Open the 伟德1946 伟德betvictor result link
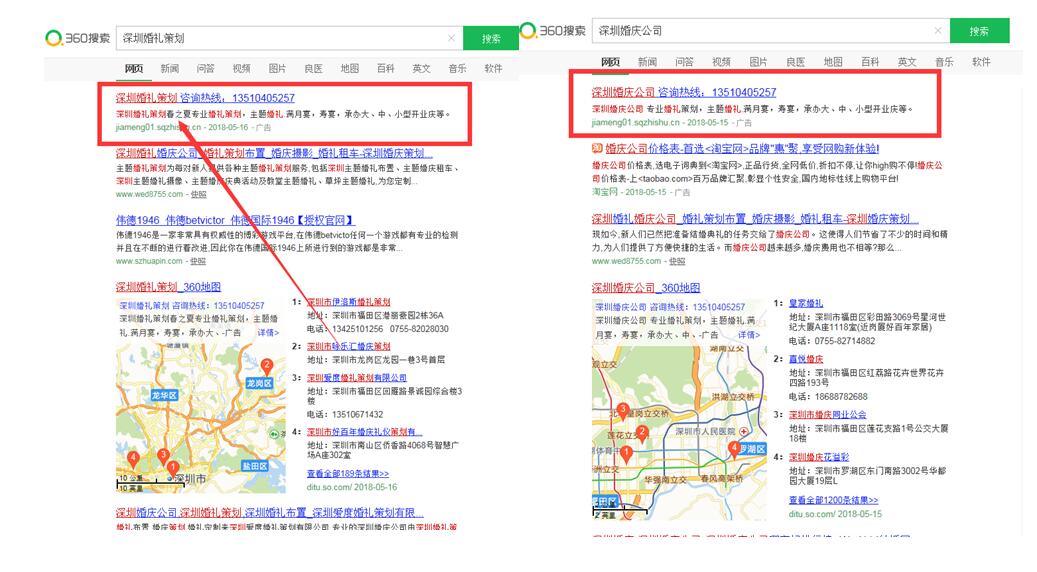Image resolution: width=1037 pixels, height=572 pixels. click(x=235, y=220)
